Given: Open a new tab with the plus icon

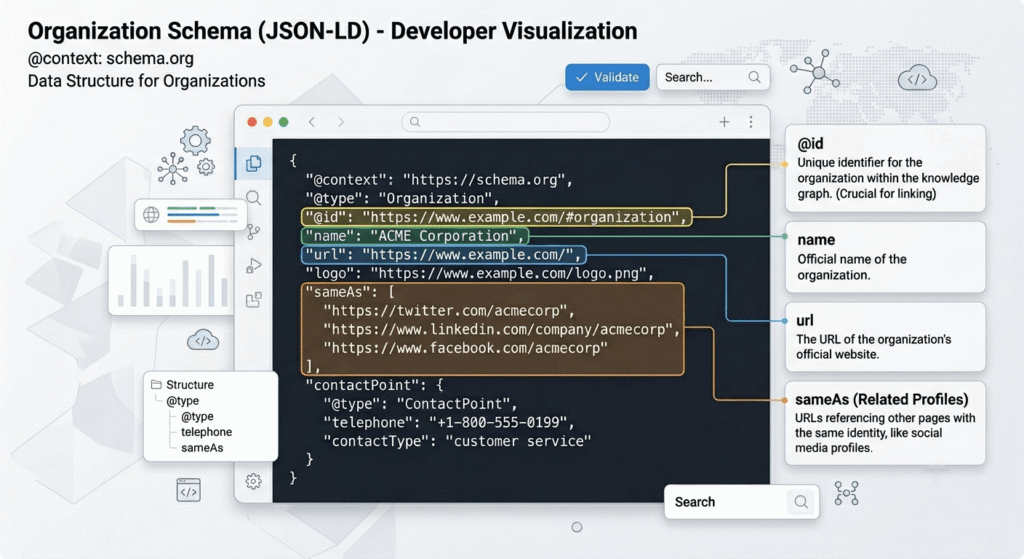Looking at the screenshot, I should (x=724, y=121).
